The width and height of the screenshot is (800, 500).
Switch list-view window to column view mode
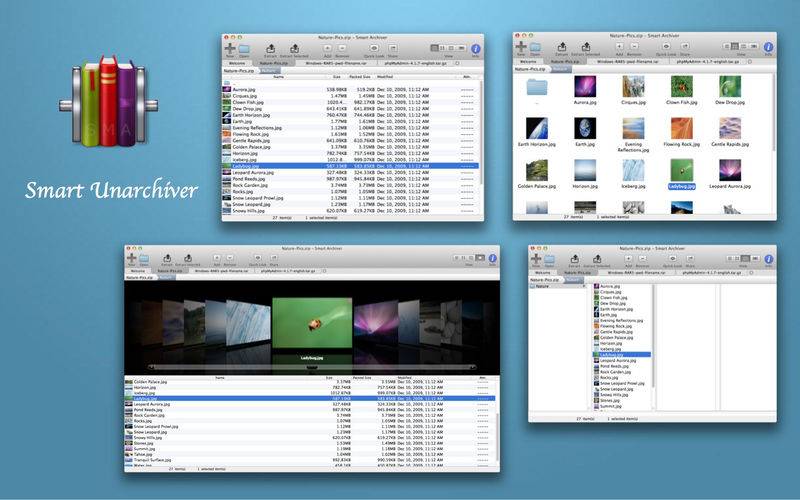click(452, 48)
